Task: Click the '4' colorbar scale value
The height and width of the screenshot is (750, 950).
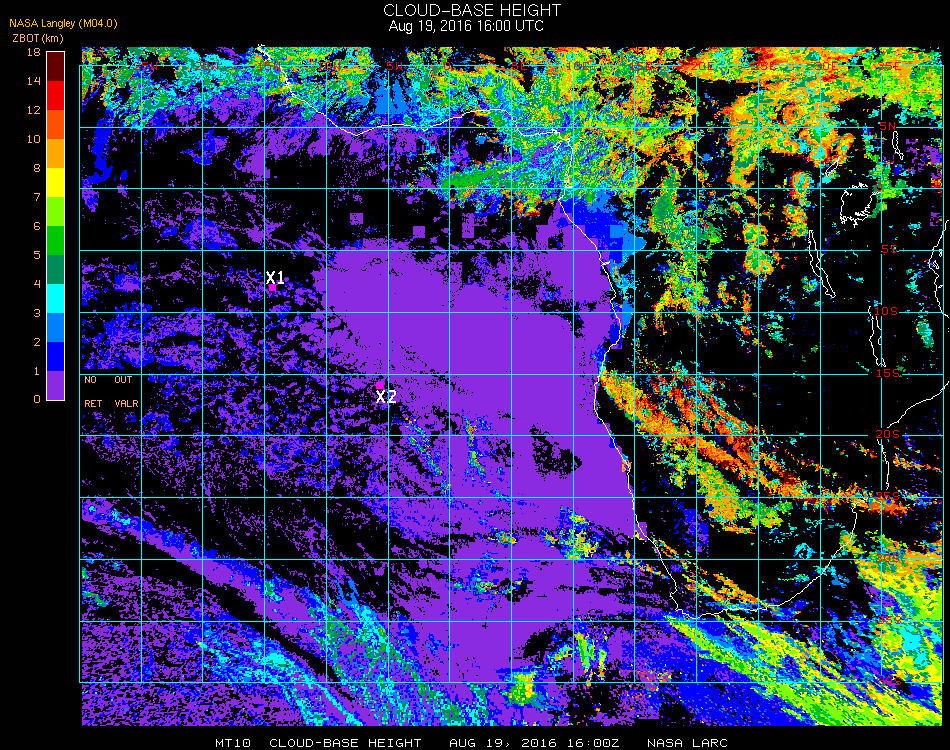Action: click(37, 284)
